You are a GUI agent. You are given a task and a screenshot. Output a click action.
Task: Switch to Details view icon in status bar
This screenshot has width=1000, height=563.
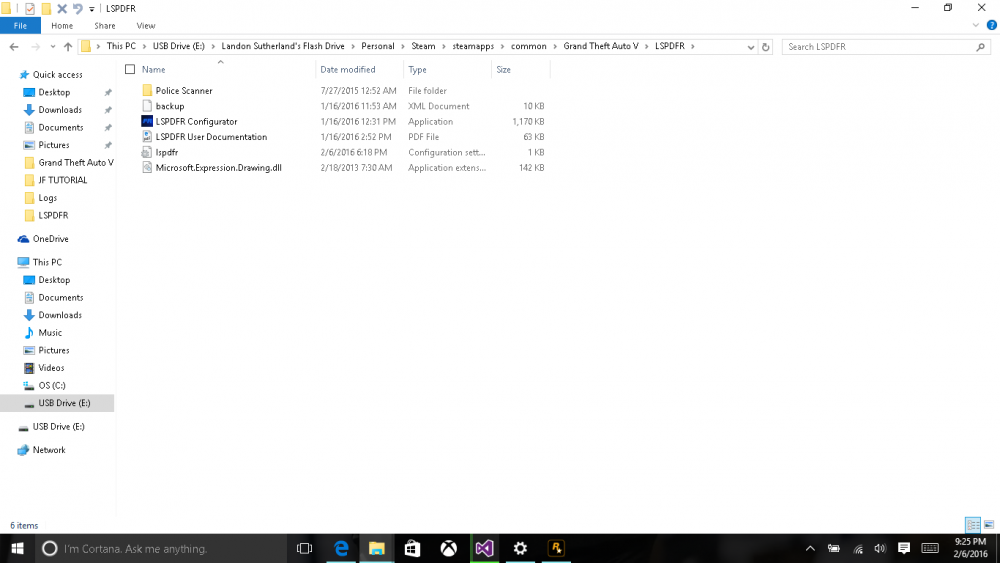[973, 525]
